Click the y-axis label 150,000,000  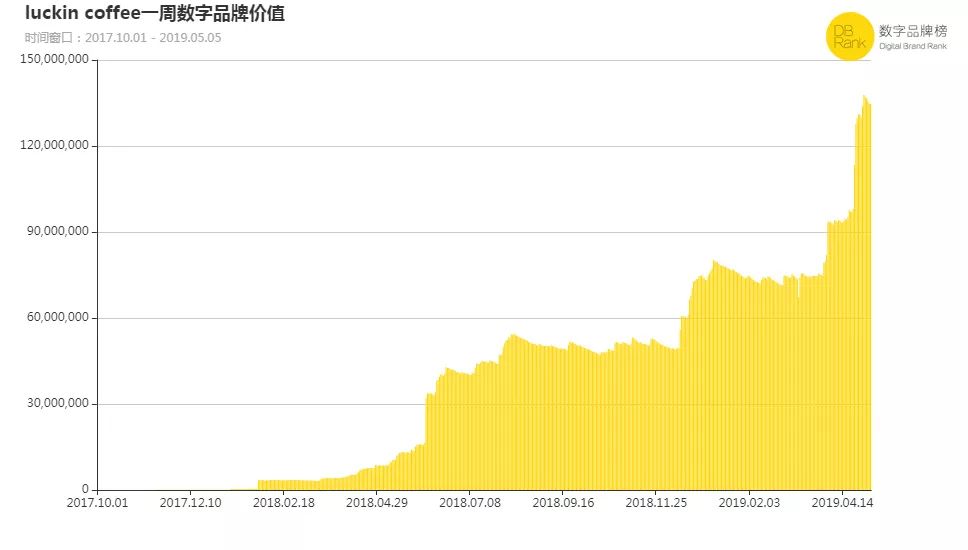[x=54, y=59]
